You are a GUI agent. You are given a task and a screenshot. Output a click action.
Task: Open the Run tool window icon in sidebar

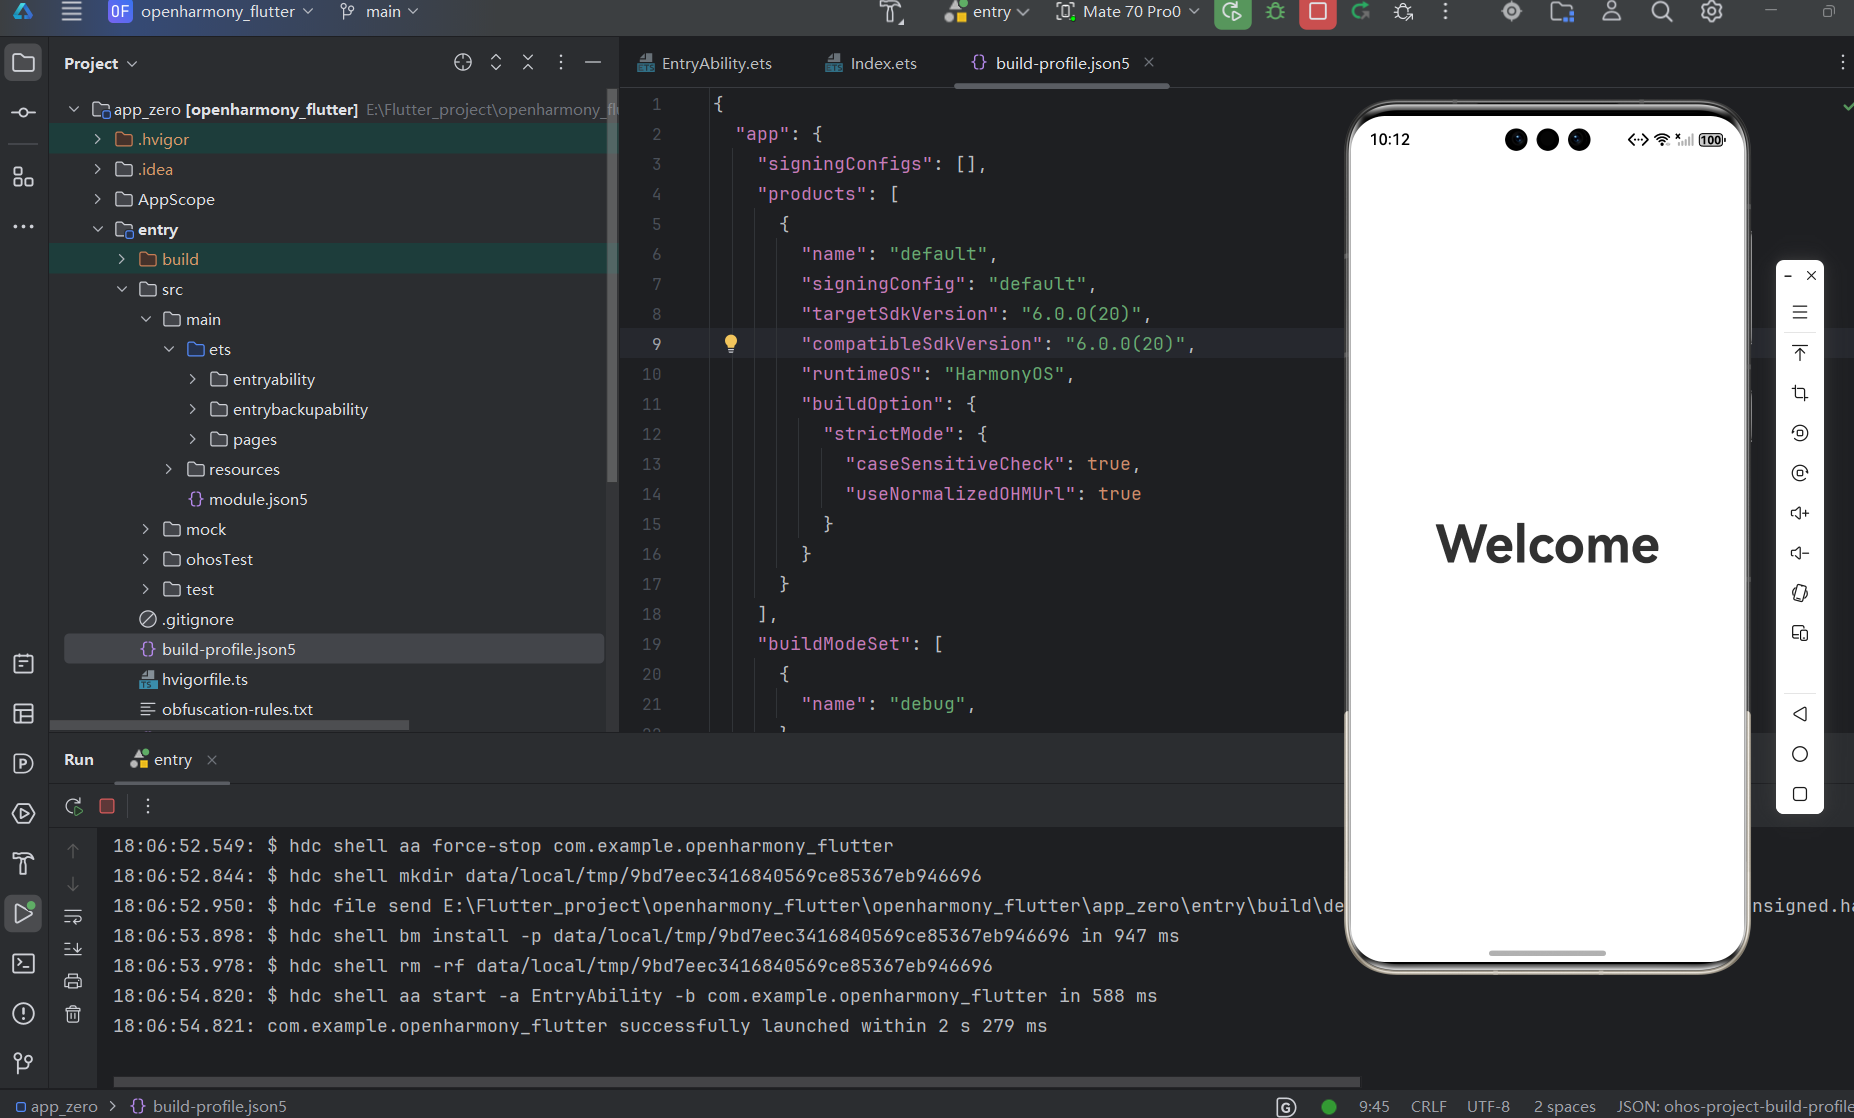[23, 913]
